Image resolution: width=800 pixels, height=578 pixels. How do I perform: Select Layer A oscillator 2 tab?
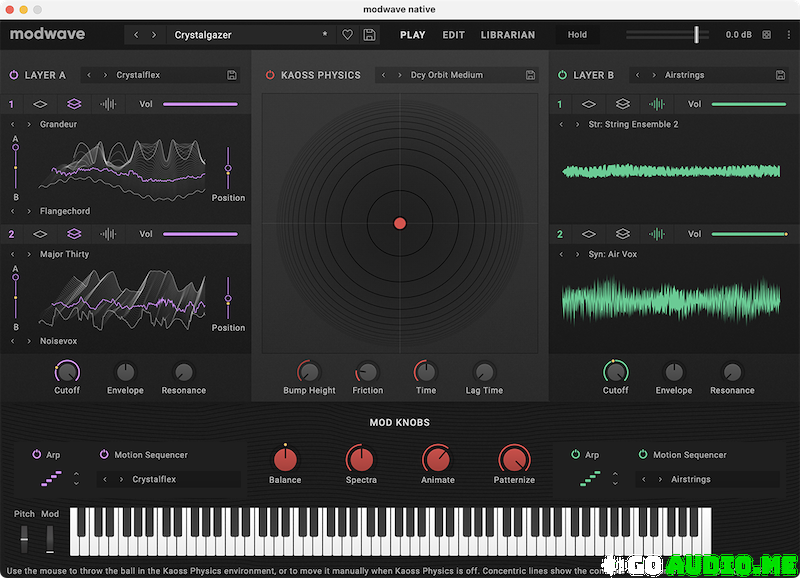pyautogui.click(x=11, y=234)
